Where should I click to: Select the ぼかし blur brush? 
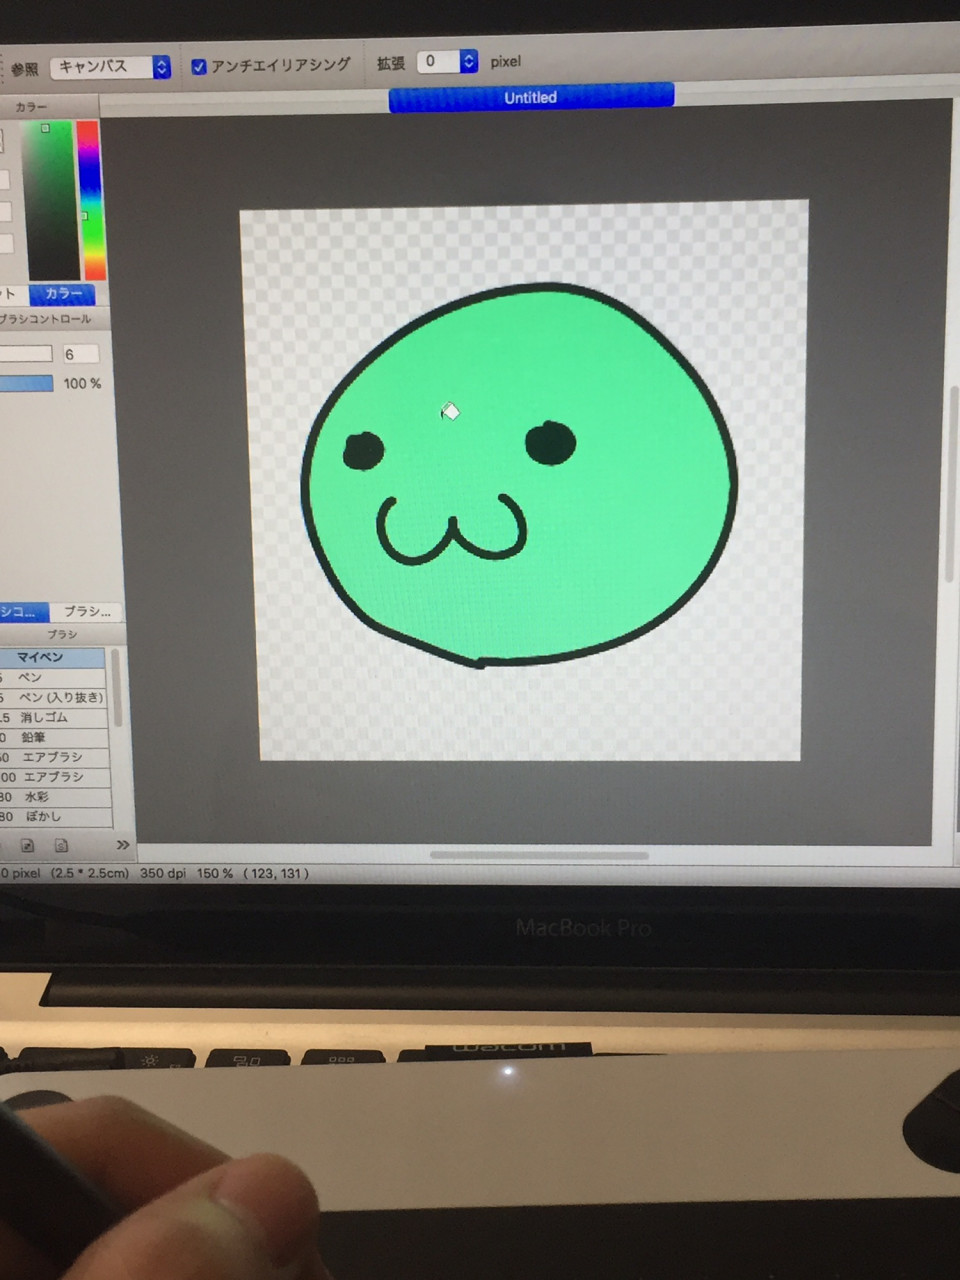tap(42, 817)
